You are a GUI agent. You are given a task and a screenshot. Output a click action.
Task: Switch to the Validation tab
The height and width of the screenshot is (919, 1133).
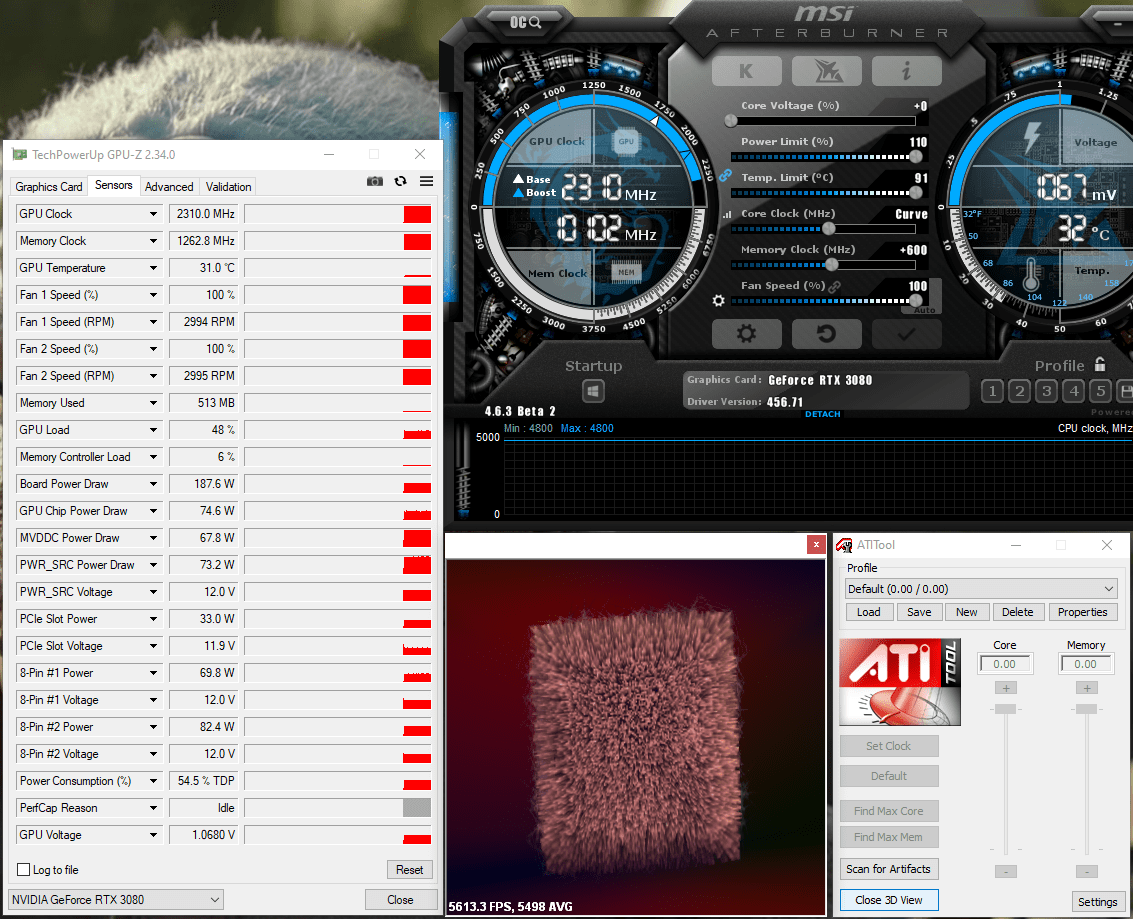tap(228, 186)
